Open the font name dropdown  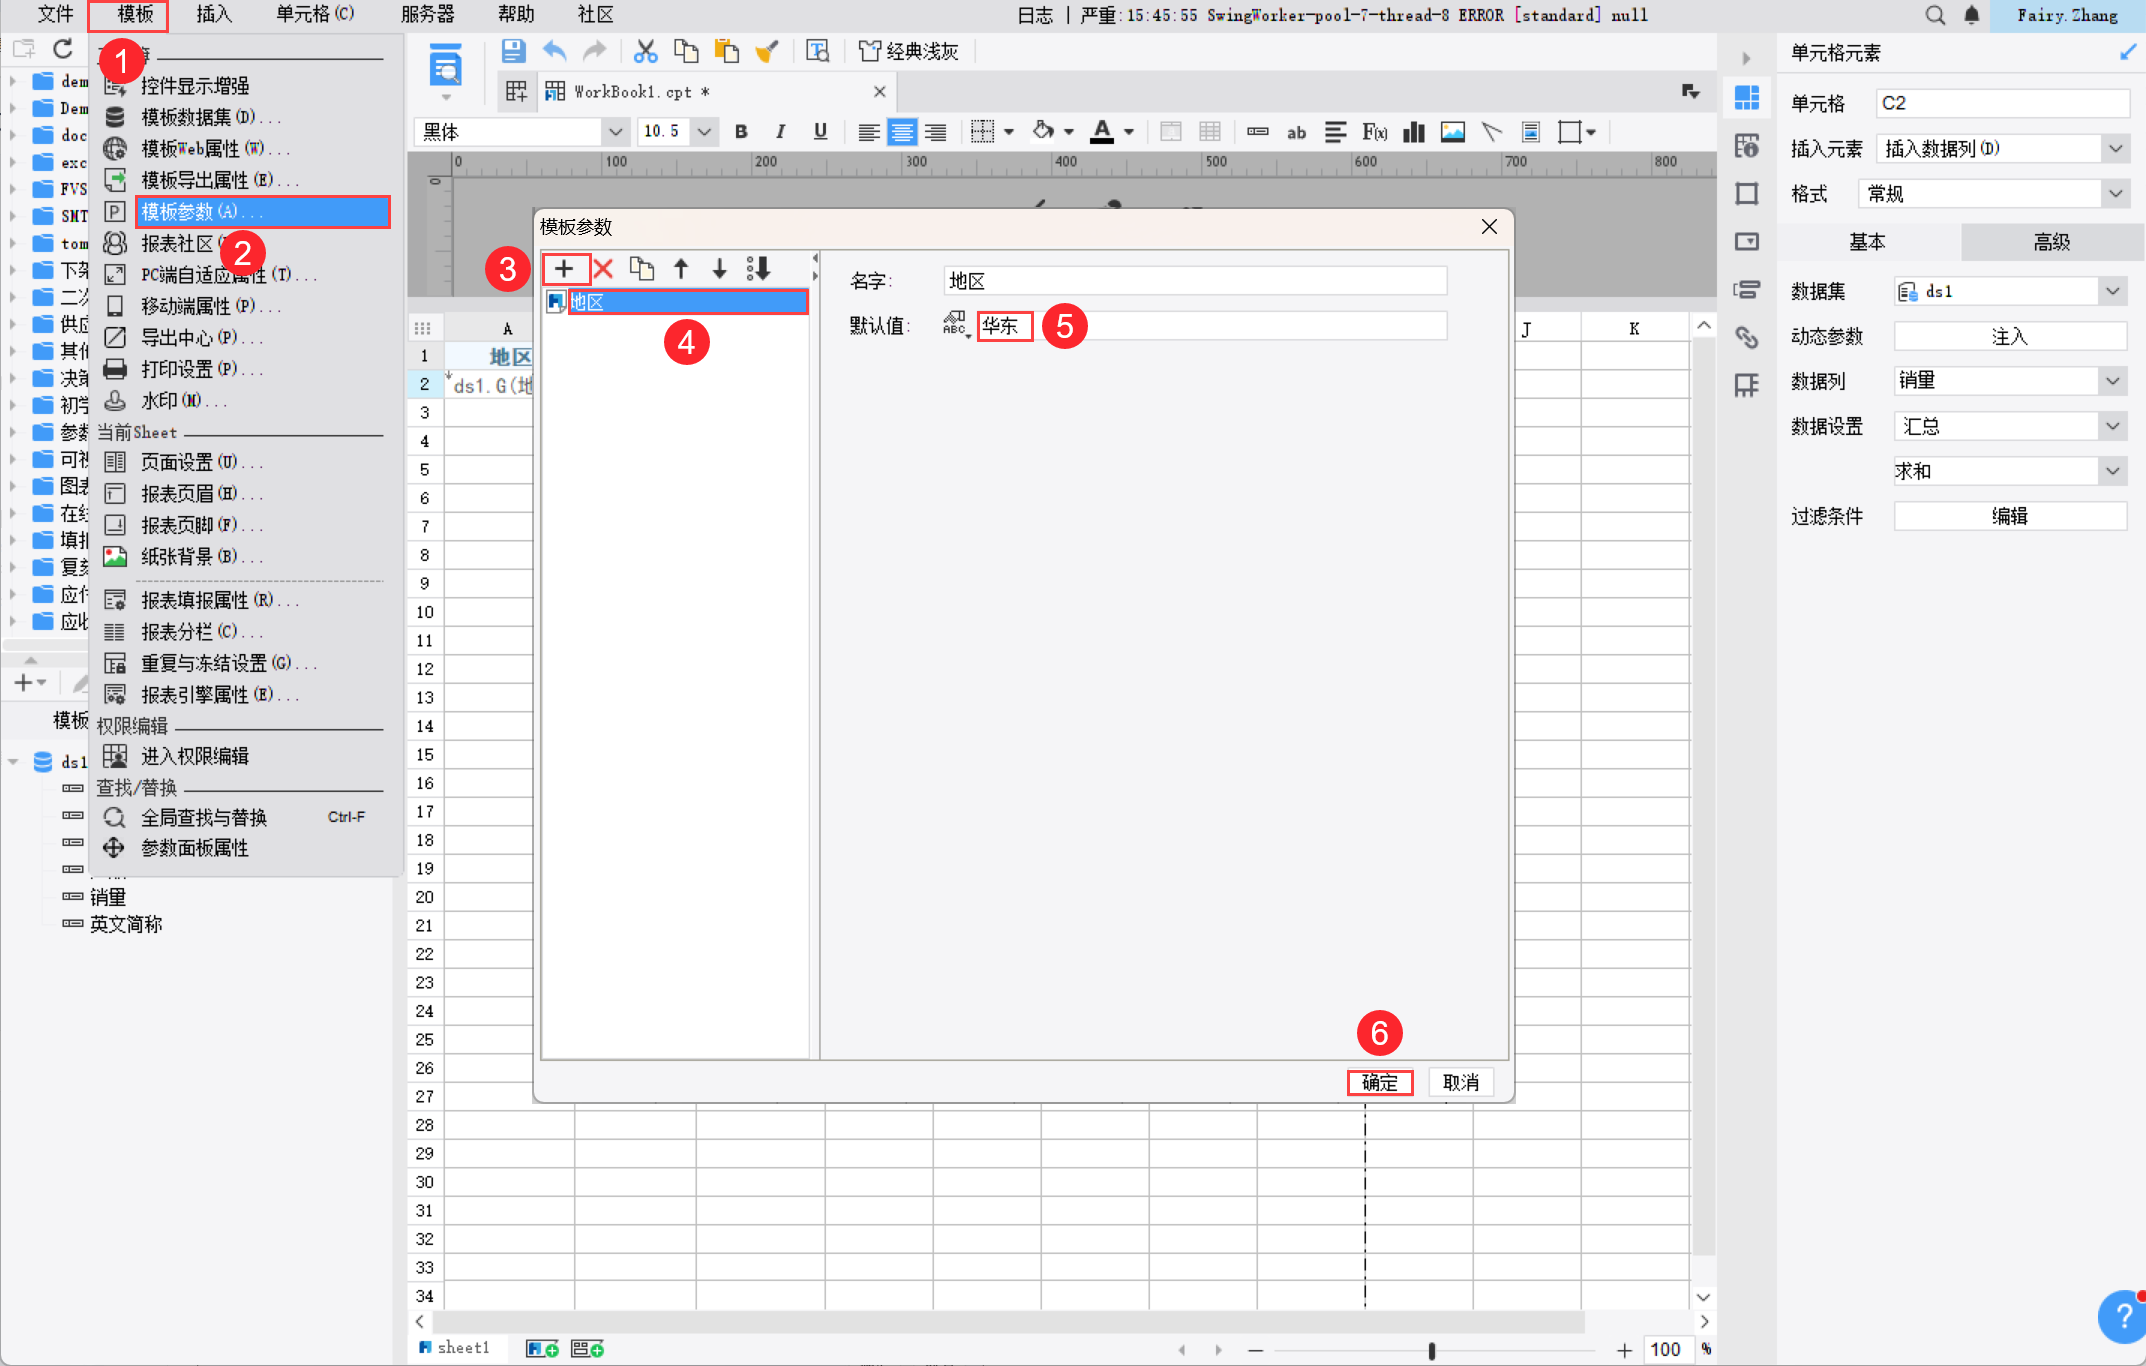[615, 132]
